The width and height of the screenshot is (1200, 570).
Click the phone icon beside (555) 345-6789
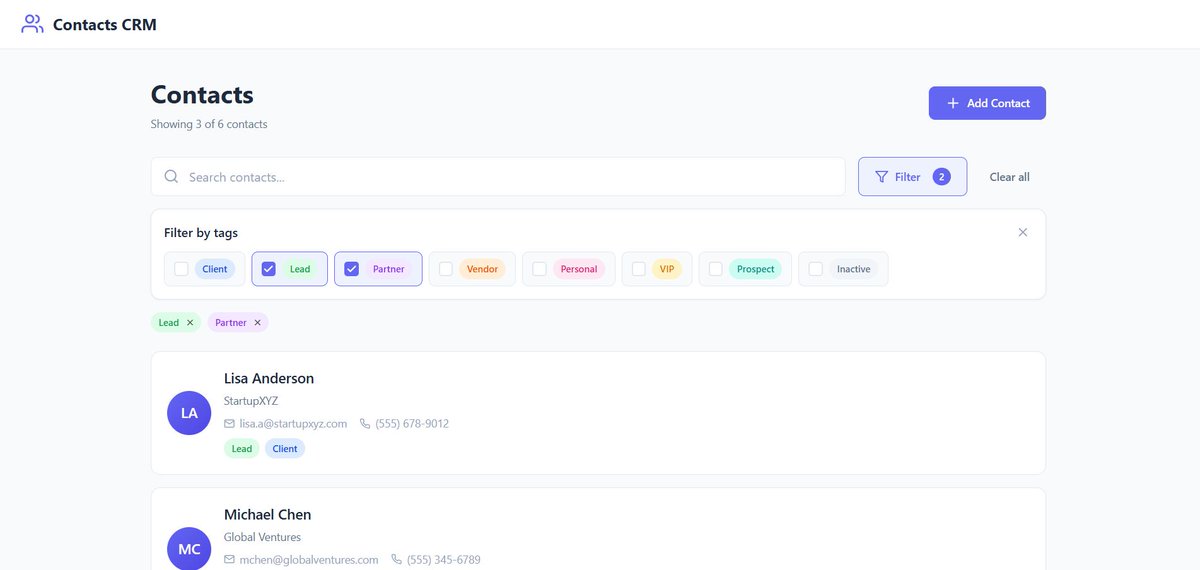coord(397,560)
